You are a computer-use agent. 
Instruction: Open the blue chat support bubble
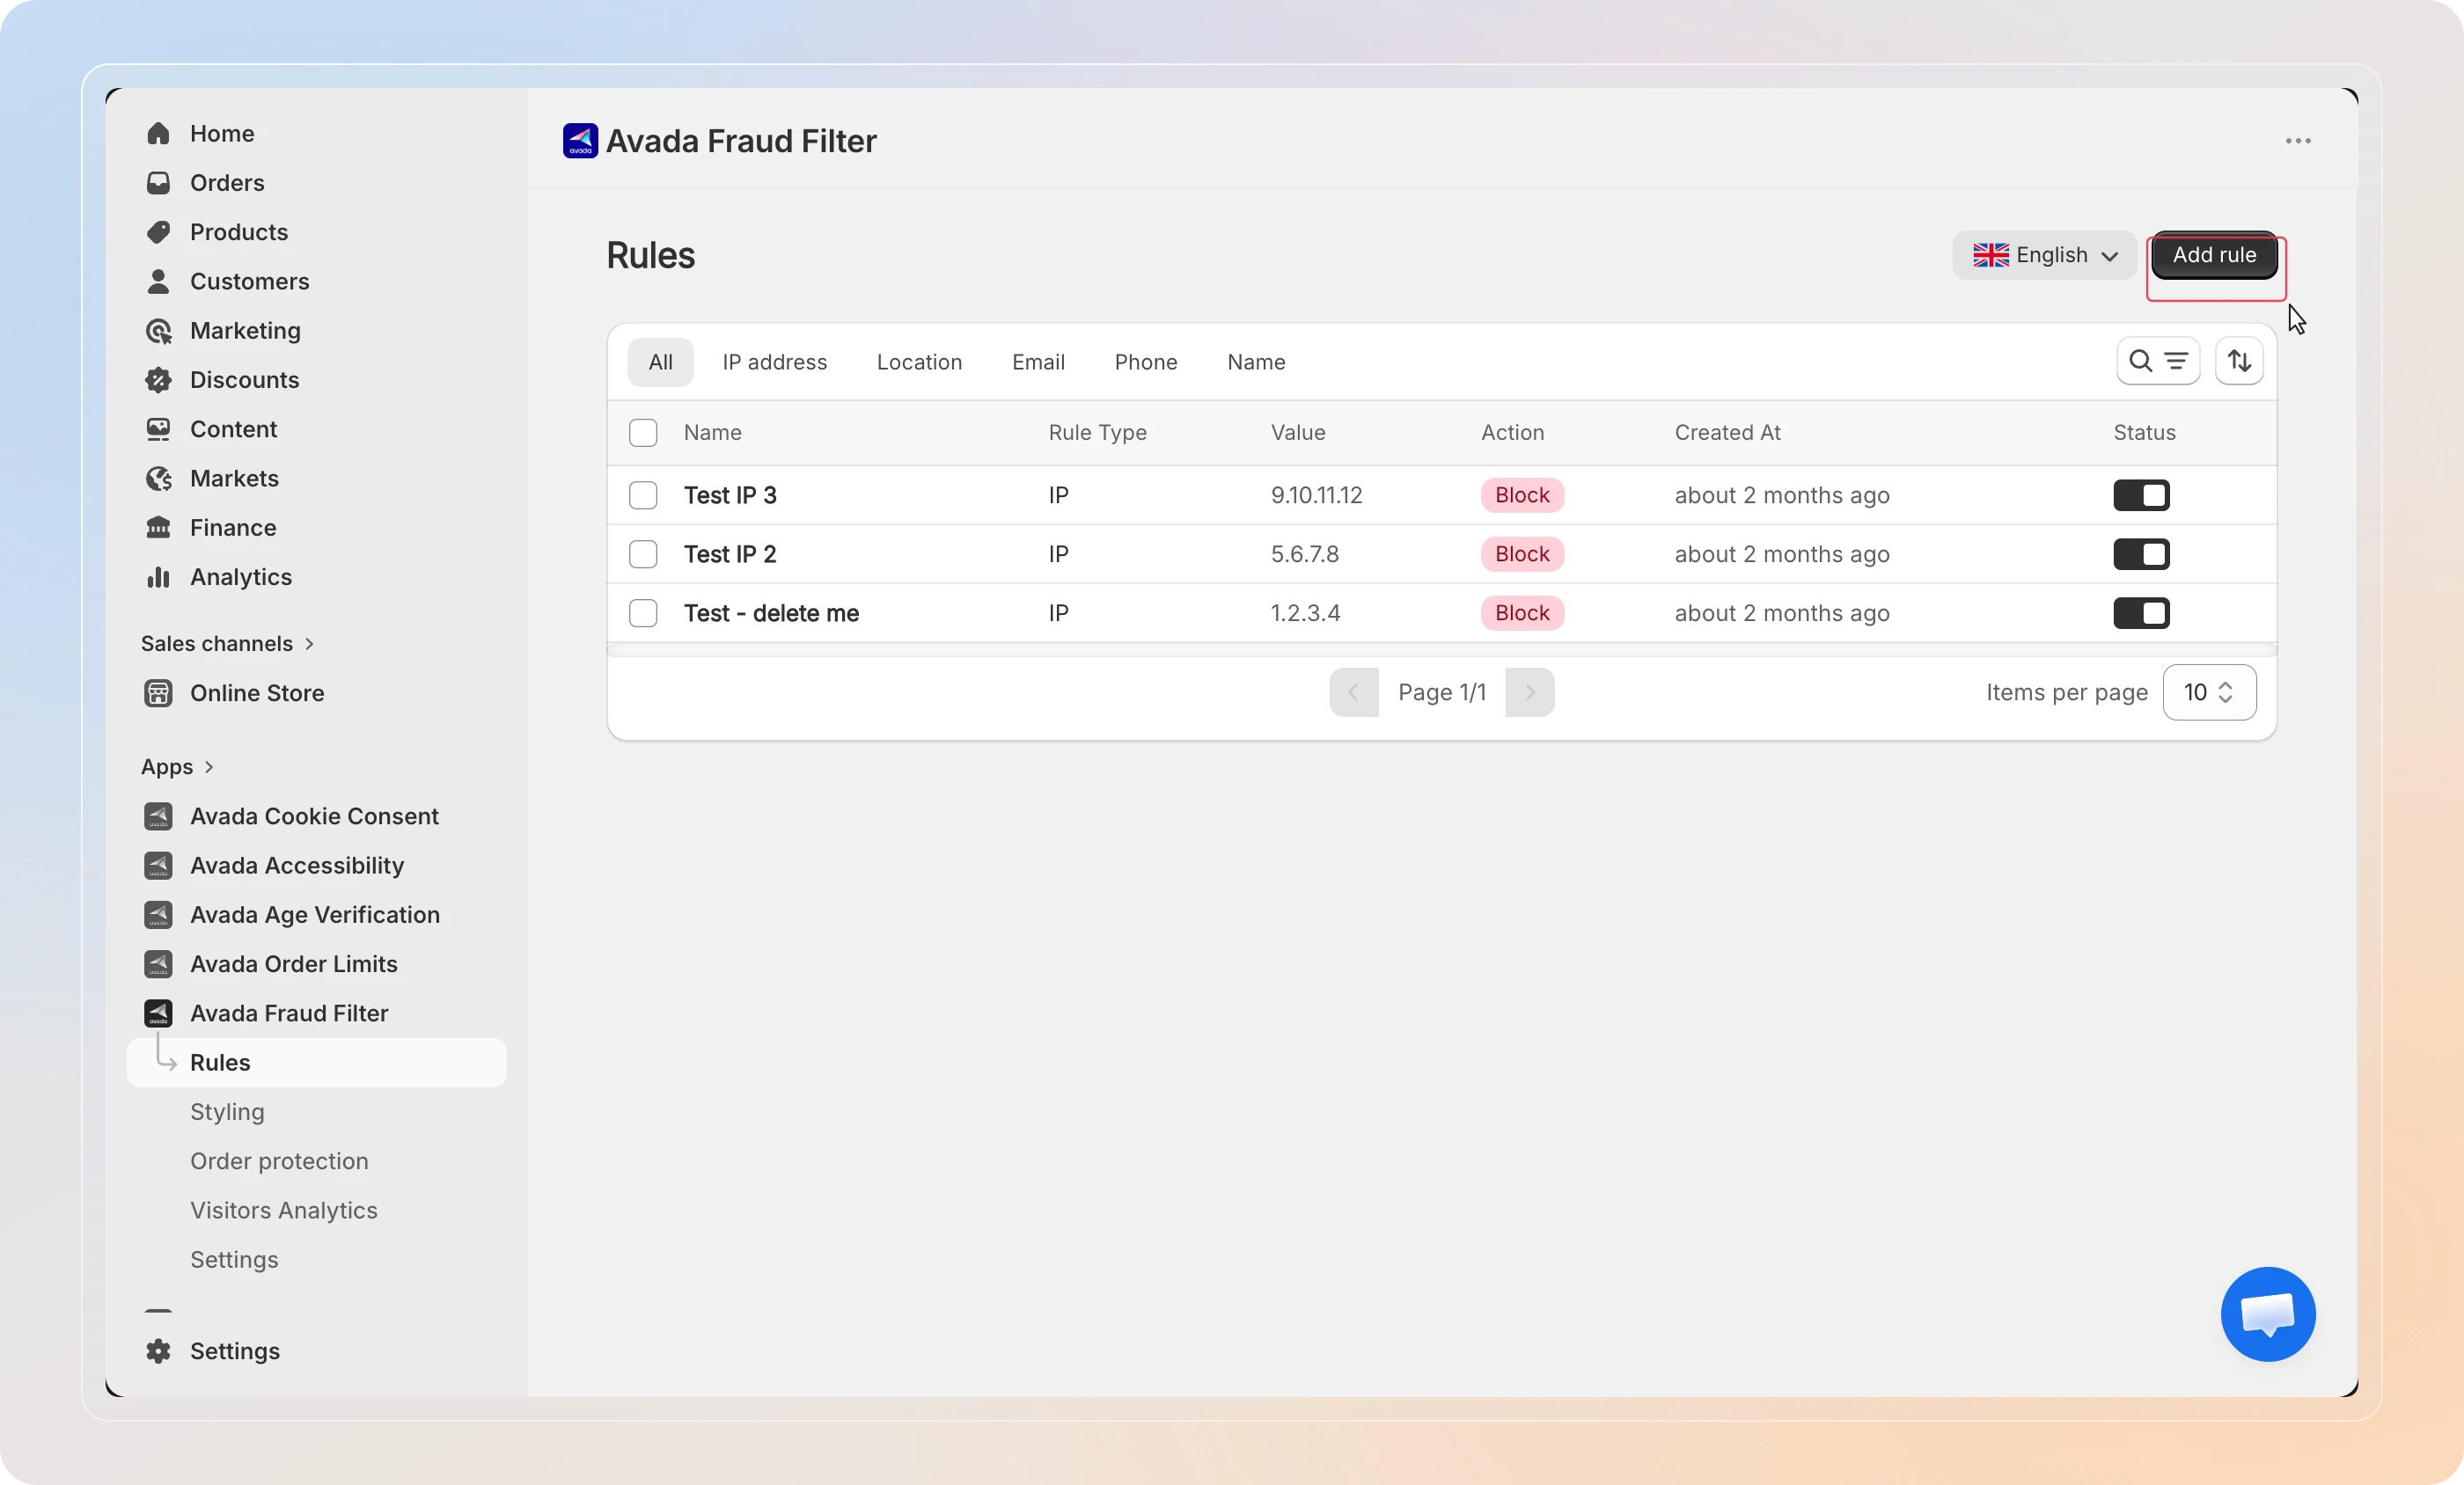(x=2268, y=1314)
